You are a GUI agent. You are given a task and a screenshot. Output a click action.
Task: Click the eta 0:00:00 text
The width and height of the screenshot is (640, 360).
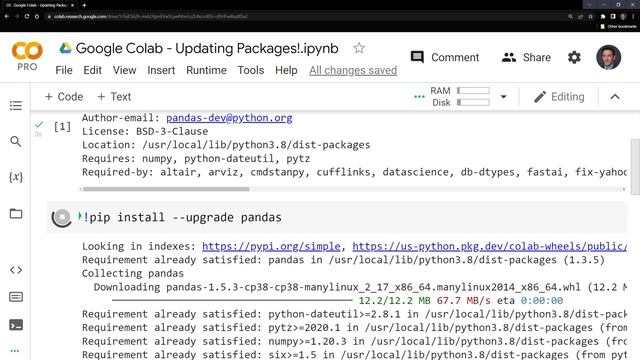pos(530,301)
